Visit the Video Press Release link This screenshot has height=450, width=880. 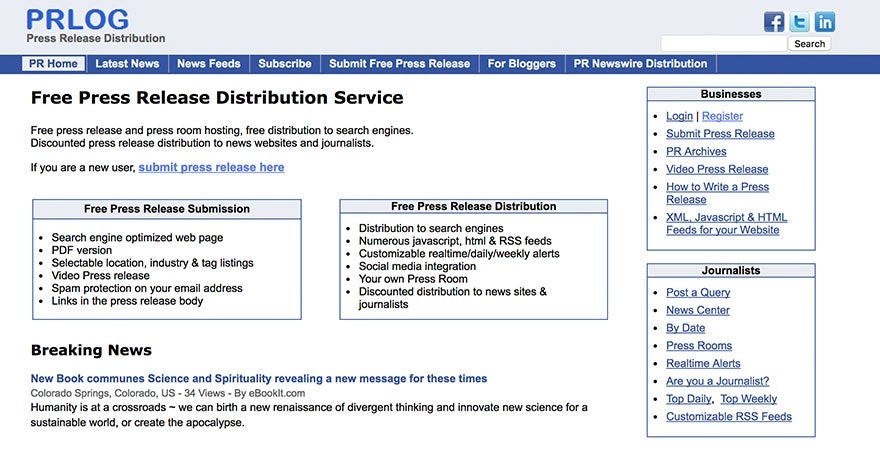pos(717,169)
